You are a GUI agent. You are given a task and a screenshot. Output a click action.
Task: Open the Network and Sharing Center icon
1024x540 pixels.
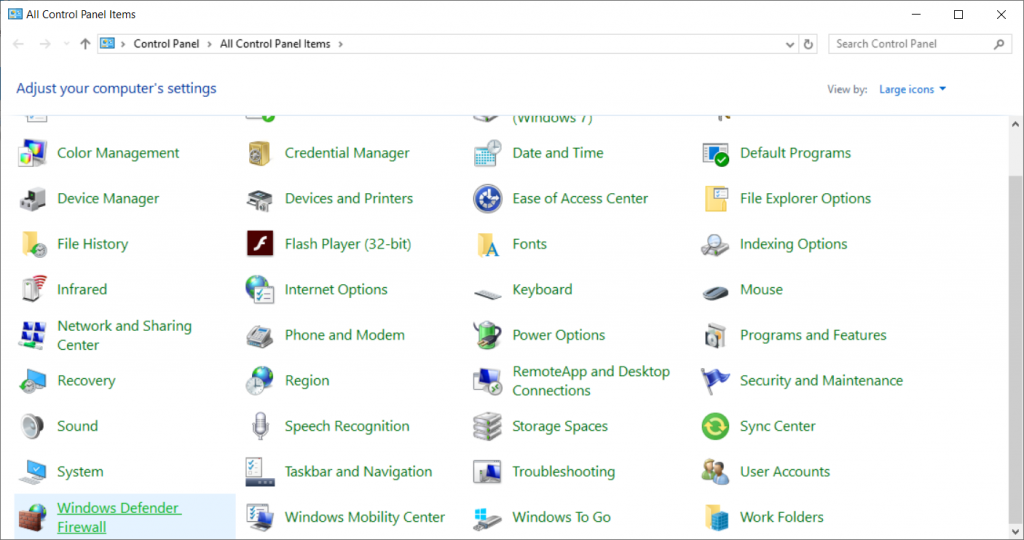[x=33, y=335]
